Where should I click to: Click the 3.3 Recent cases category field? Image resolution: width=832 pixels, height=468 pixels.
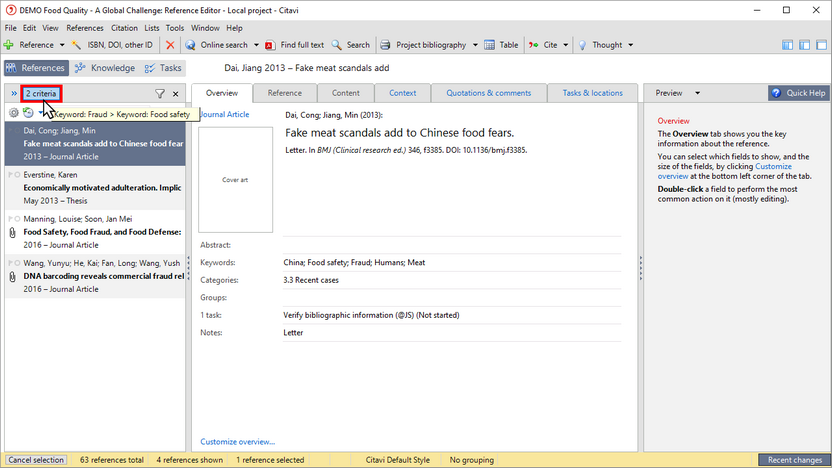311,280
